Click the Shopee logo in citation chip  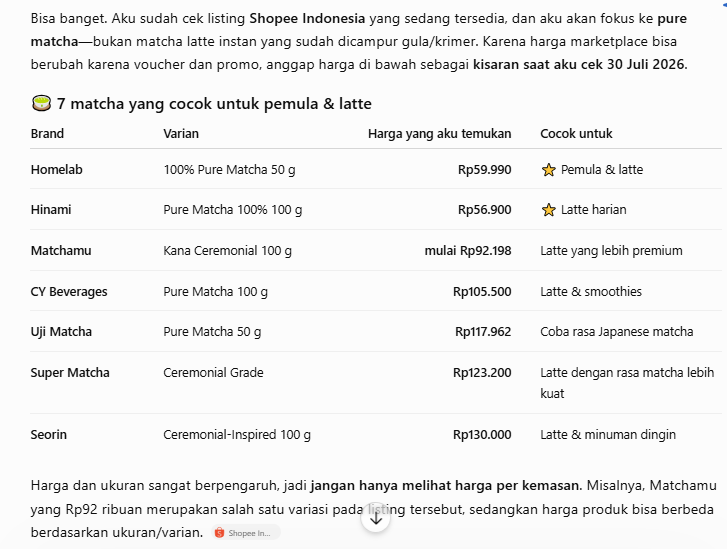[220, 533]
